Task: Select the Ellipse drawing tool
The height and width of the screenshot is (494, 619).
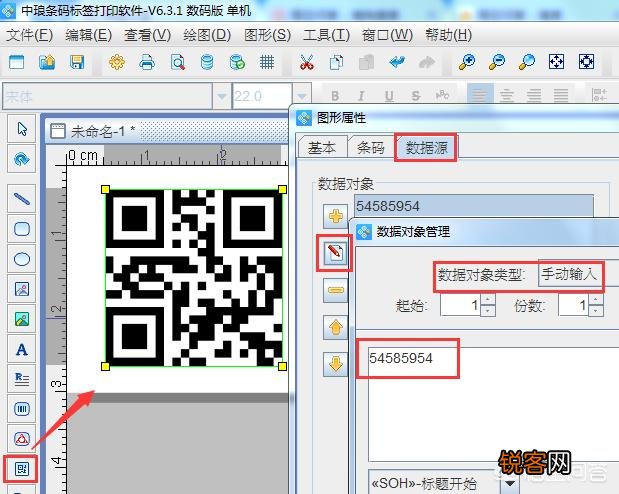Action: tap(22, 259)
